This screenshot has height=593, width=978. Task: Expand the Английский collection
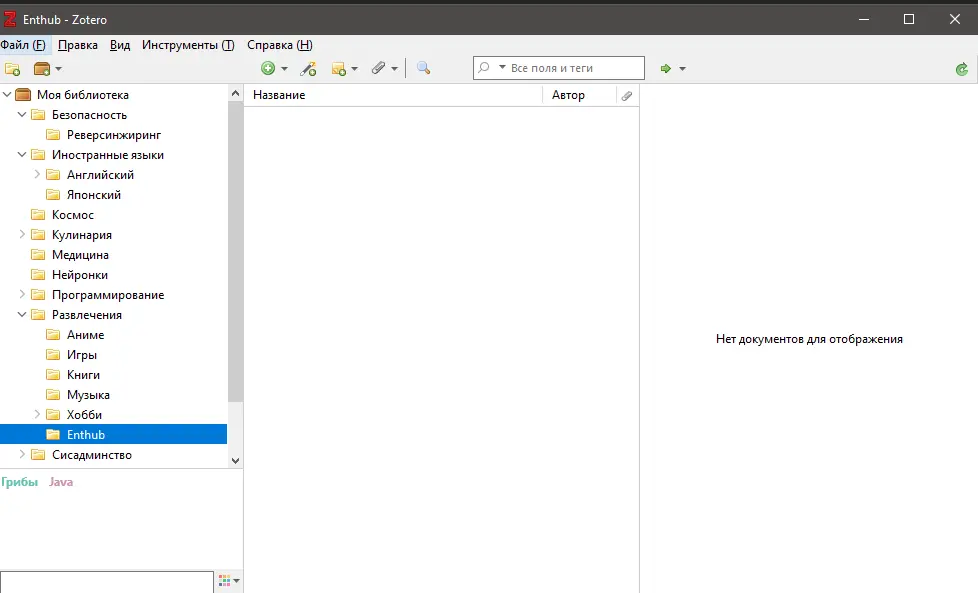37,175
